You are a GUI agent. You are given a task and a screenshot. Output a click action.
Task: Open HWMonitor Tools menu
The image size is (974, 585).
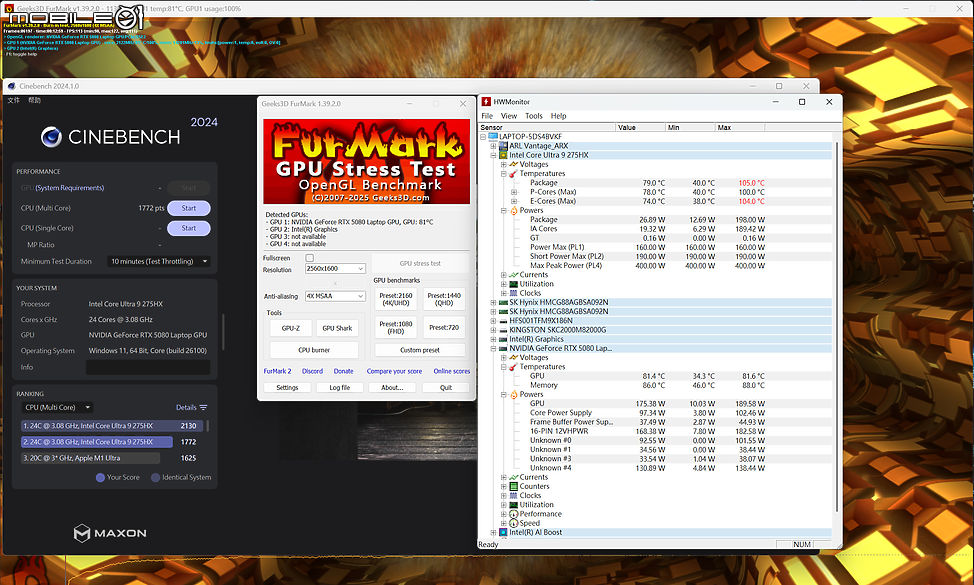[534, 116]
